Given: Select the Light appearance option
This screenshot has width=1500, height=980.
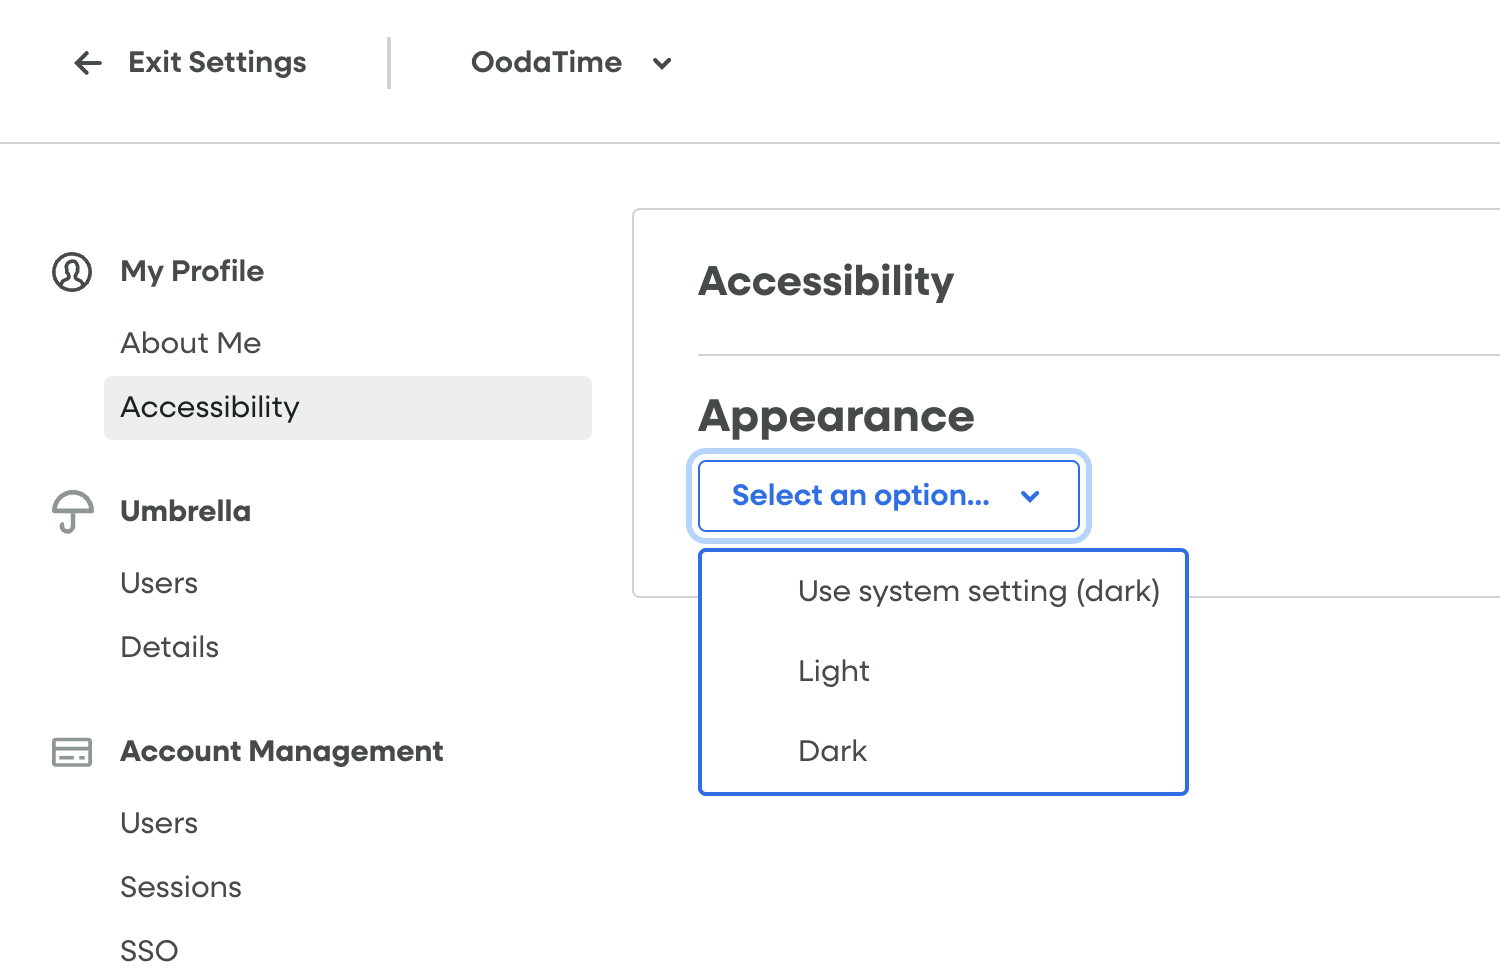Looking at the screenshot, I should [x=834, y=671].
